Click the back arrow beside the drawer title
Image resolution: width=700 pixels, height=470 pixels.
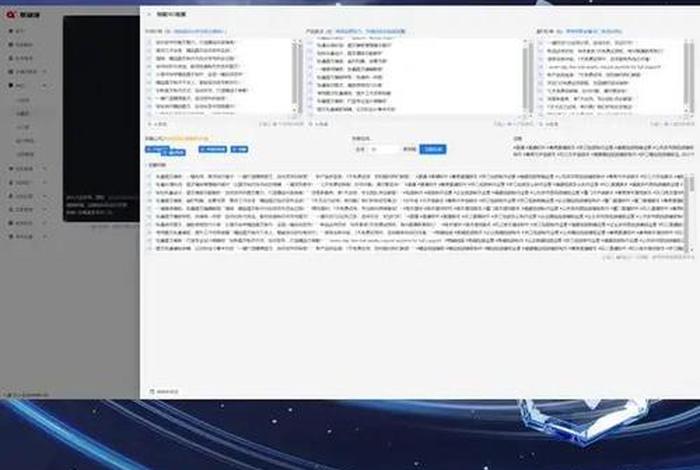pyautogui.click(x=149, y=14)
